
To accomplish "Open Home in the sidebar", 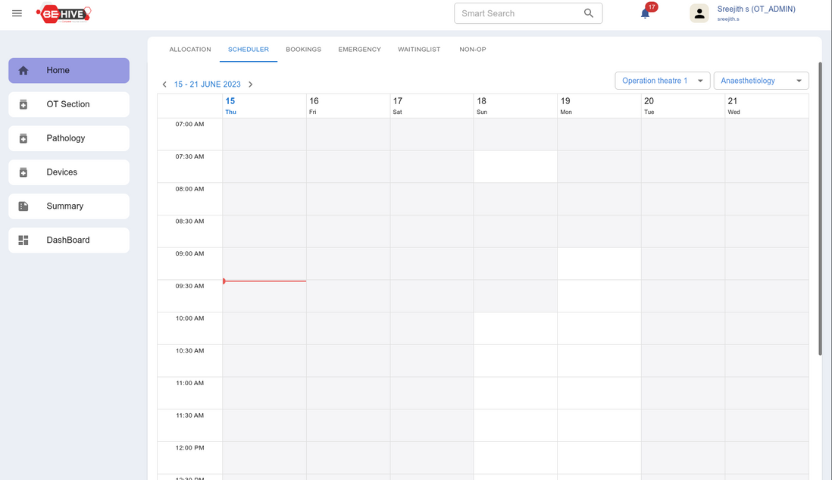I will point(69,71).
